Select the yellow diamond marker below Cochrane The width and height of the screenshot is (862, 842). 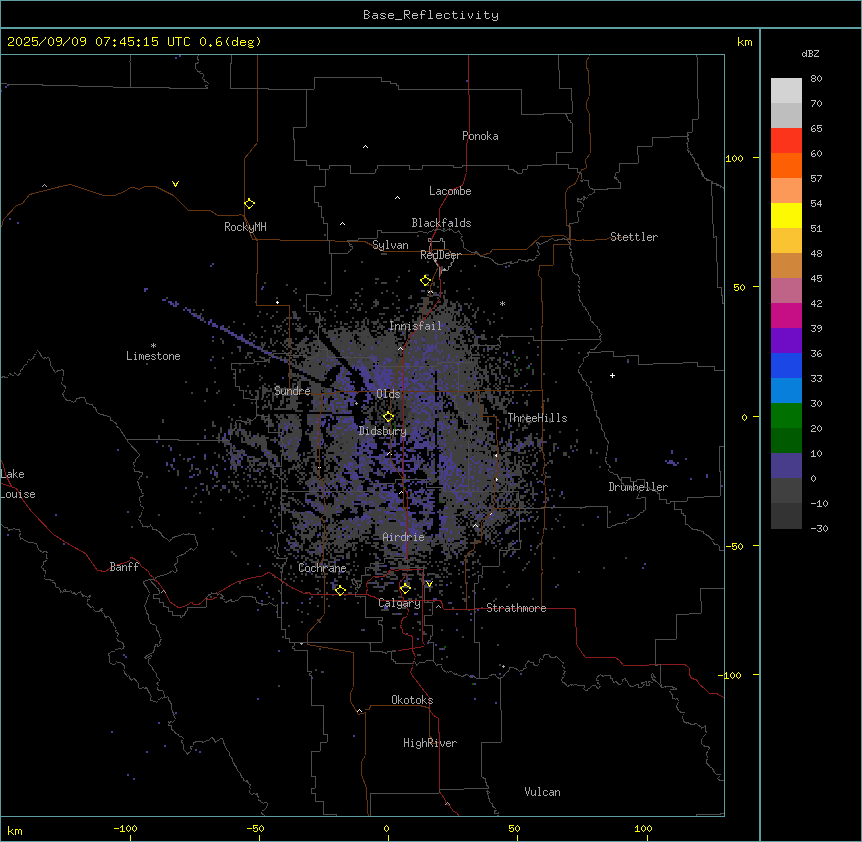(340, 591)
